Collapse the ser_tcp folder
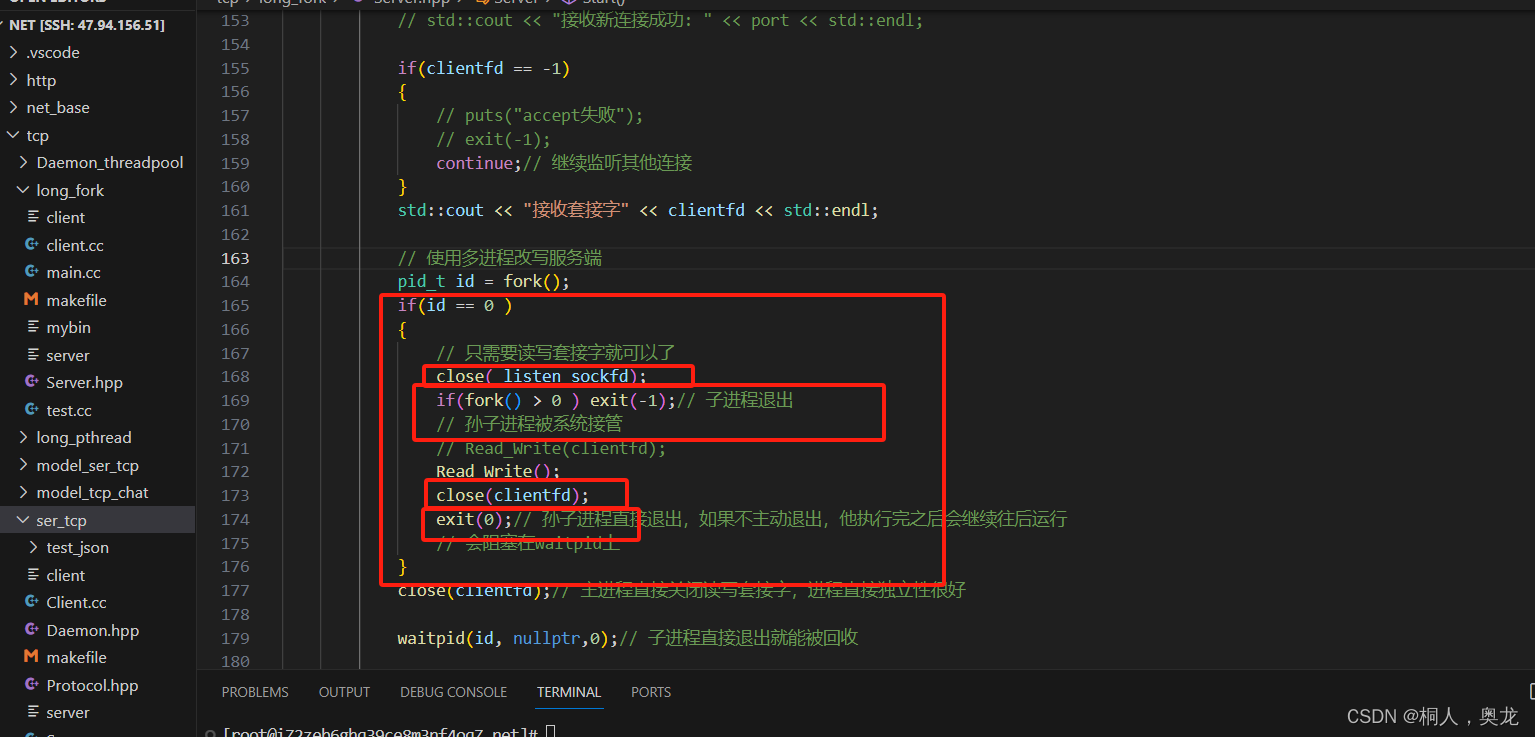 tap(24, 520)
